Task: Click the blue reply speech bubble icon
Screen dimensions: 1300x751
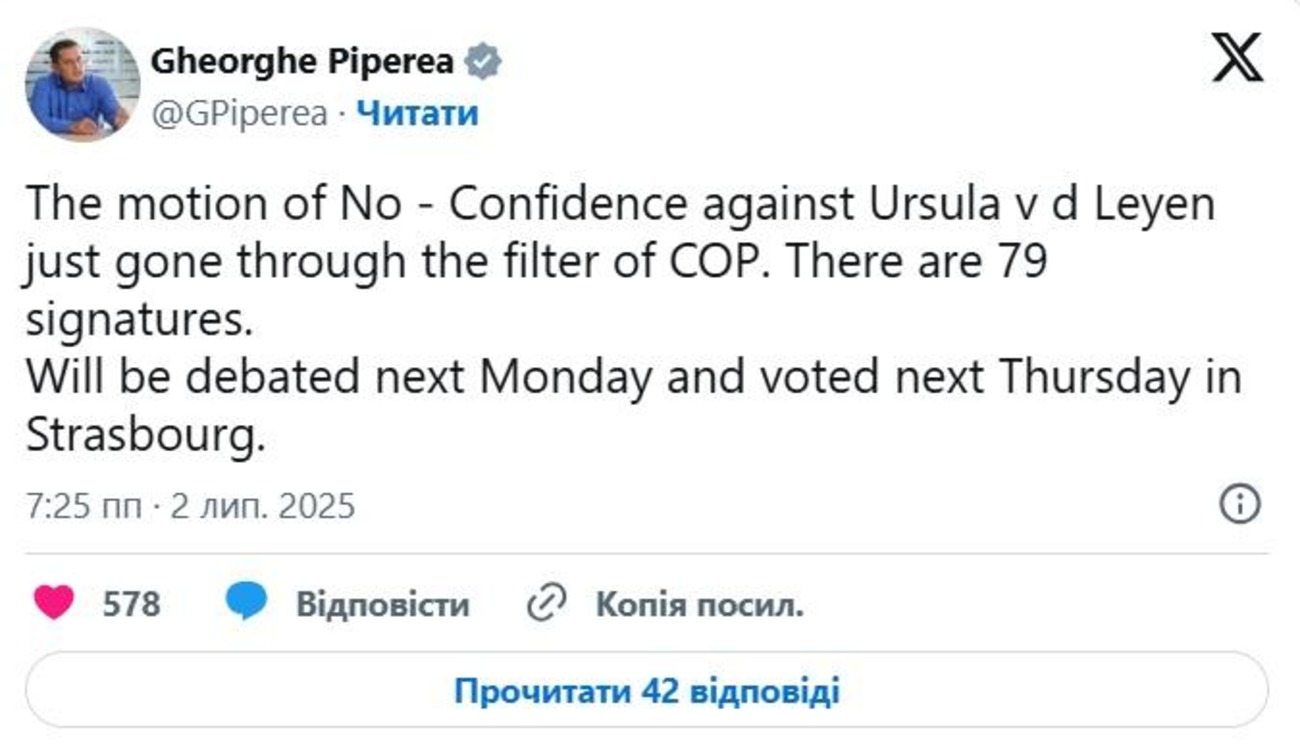Action: pos(246,604)
